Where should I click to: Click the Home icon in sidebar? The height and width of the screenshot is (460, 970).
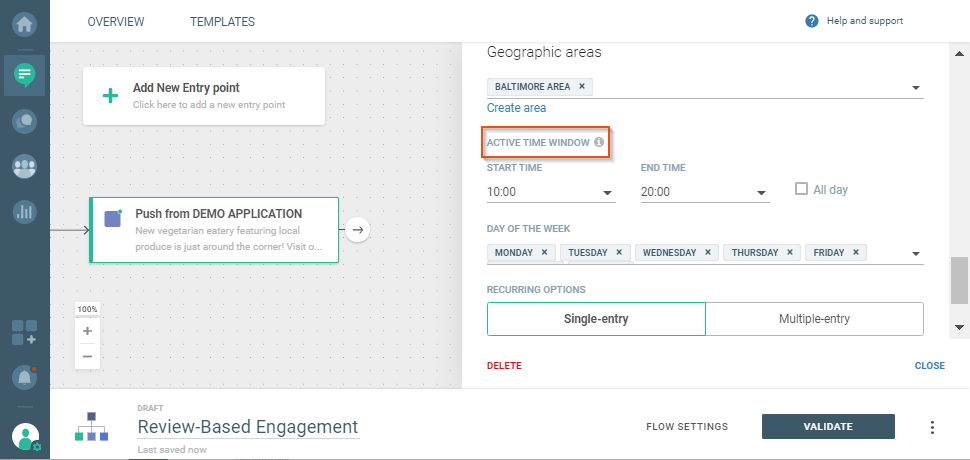pos(24,21)
